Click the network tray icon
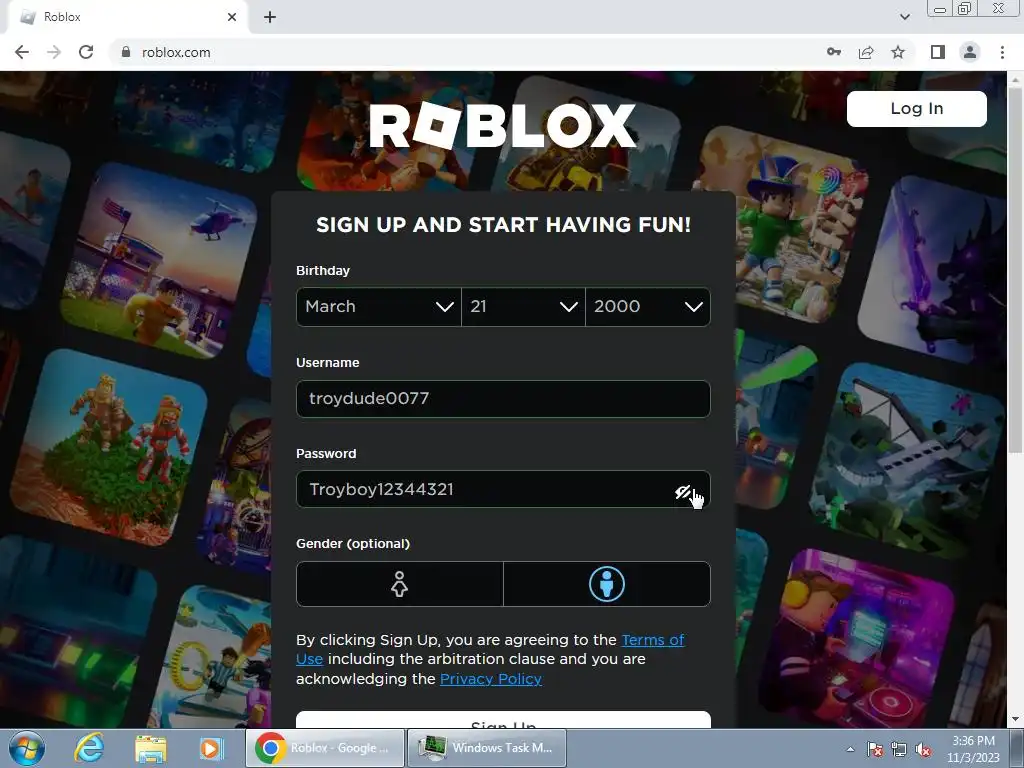This screenshot has height=768, width=1024. click(x=899, y=749)
